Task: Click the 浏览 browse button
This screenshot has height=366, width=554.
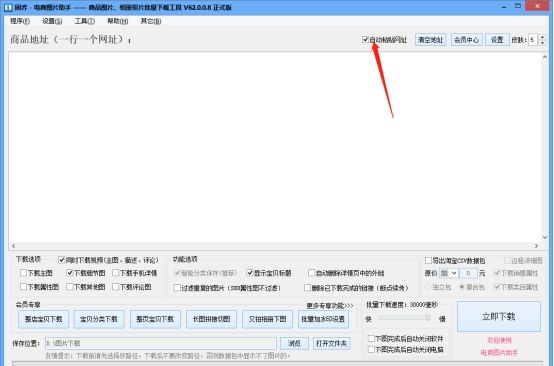Action: pyautogui.click(x=294, y=343)
